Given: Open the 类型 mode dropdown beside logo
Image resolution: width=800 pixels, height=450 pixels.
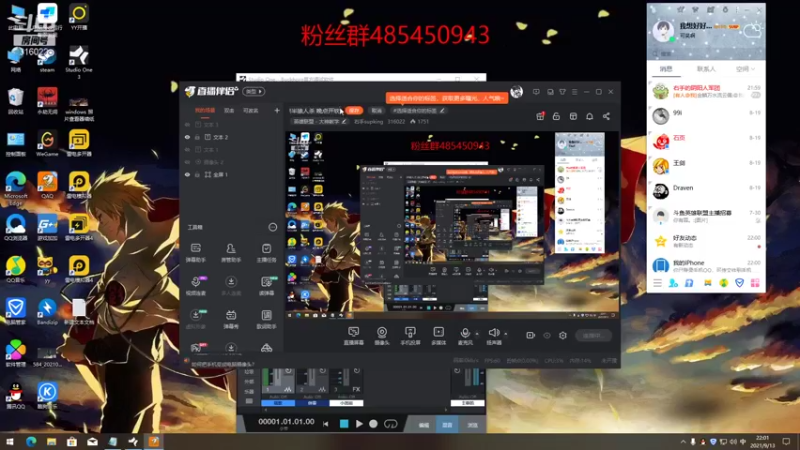Looking at the screenshot, I should [x=254, y=92].
